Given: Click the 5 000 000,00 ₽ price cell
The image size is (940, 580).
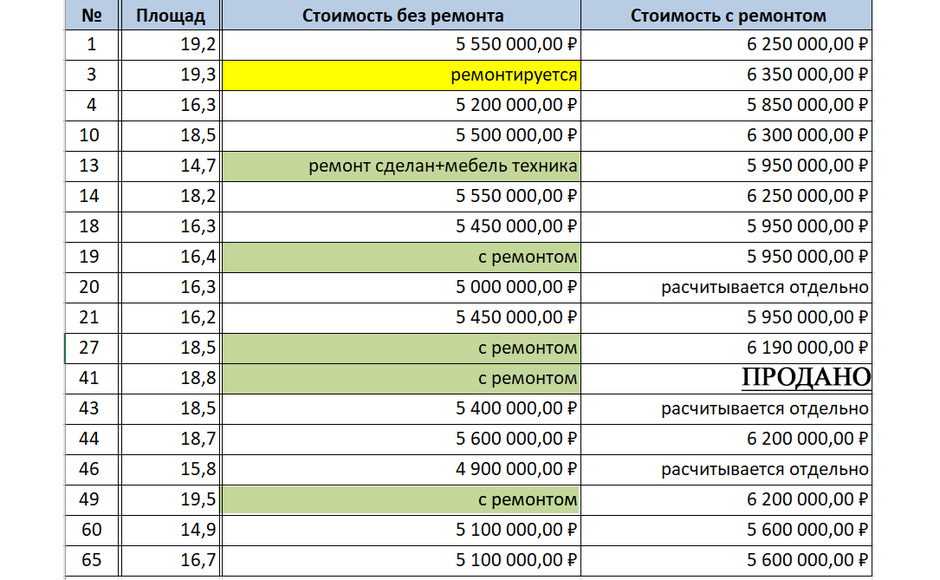Looking at the screenshot, I should point(401,287).
